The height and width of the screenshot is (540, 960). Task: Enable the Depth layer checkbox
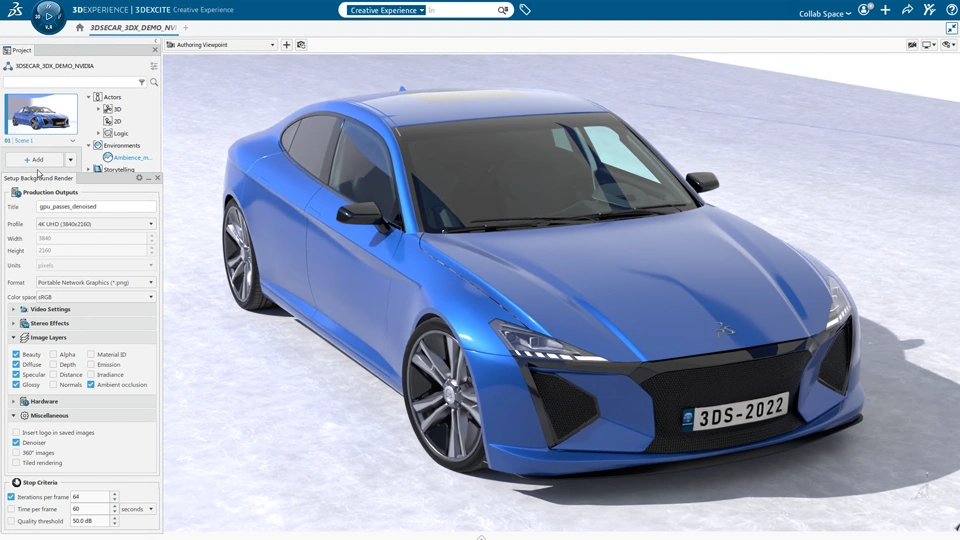tap(53, 364)
